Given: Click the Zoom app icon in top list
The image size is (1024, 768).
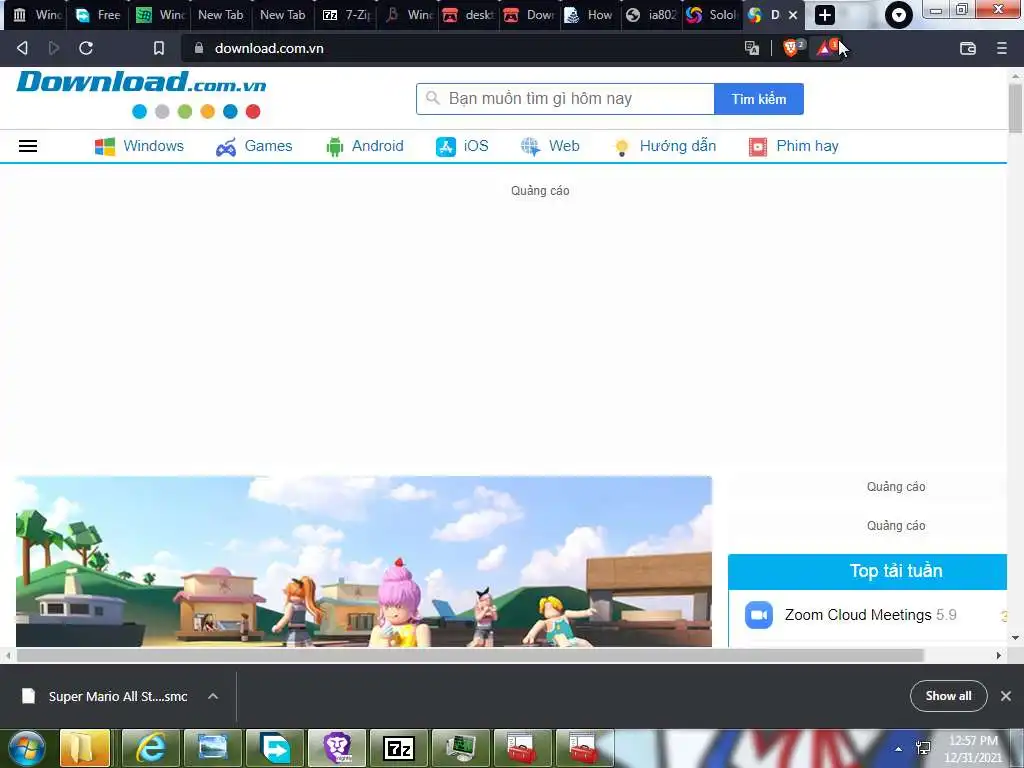Looking at the screenshot, I should (x=759, y=615).
